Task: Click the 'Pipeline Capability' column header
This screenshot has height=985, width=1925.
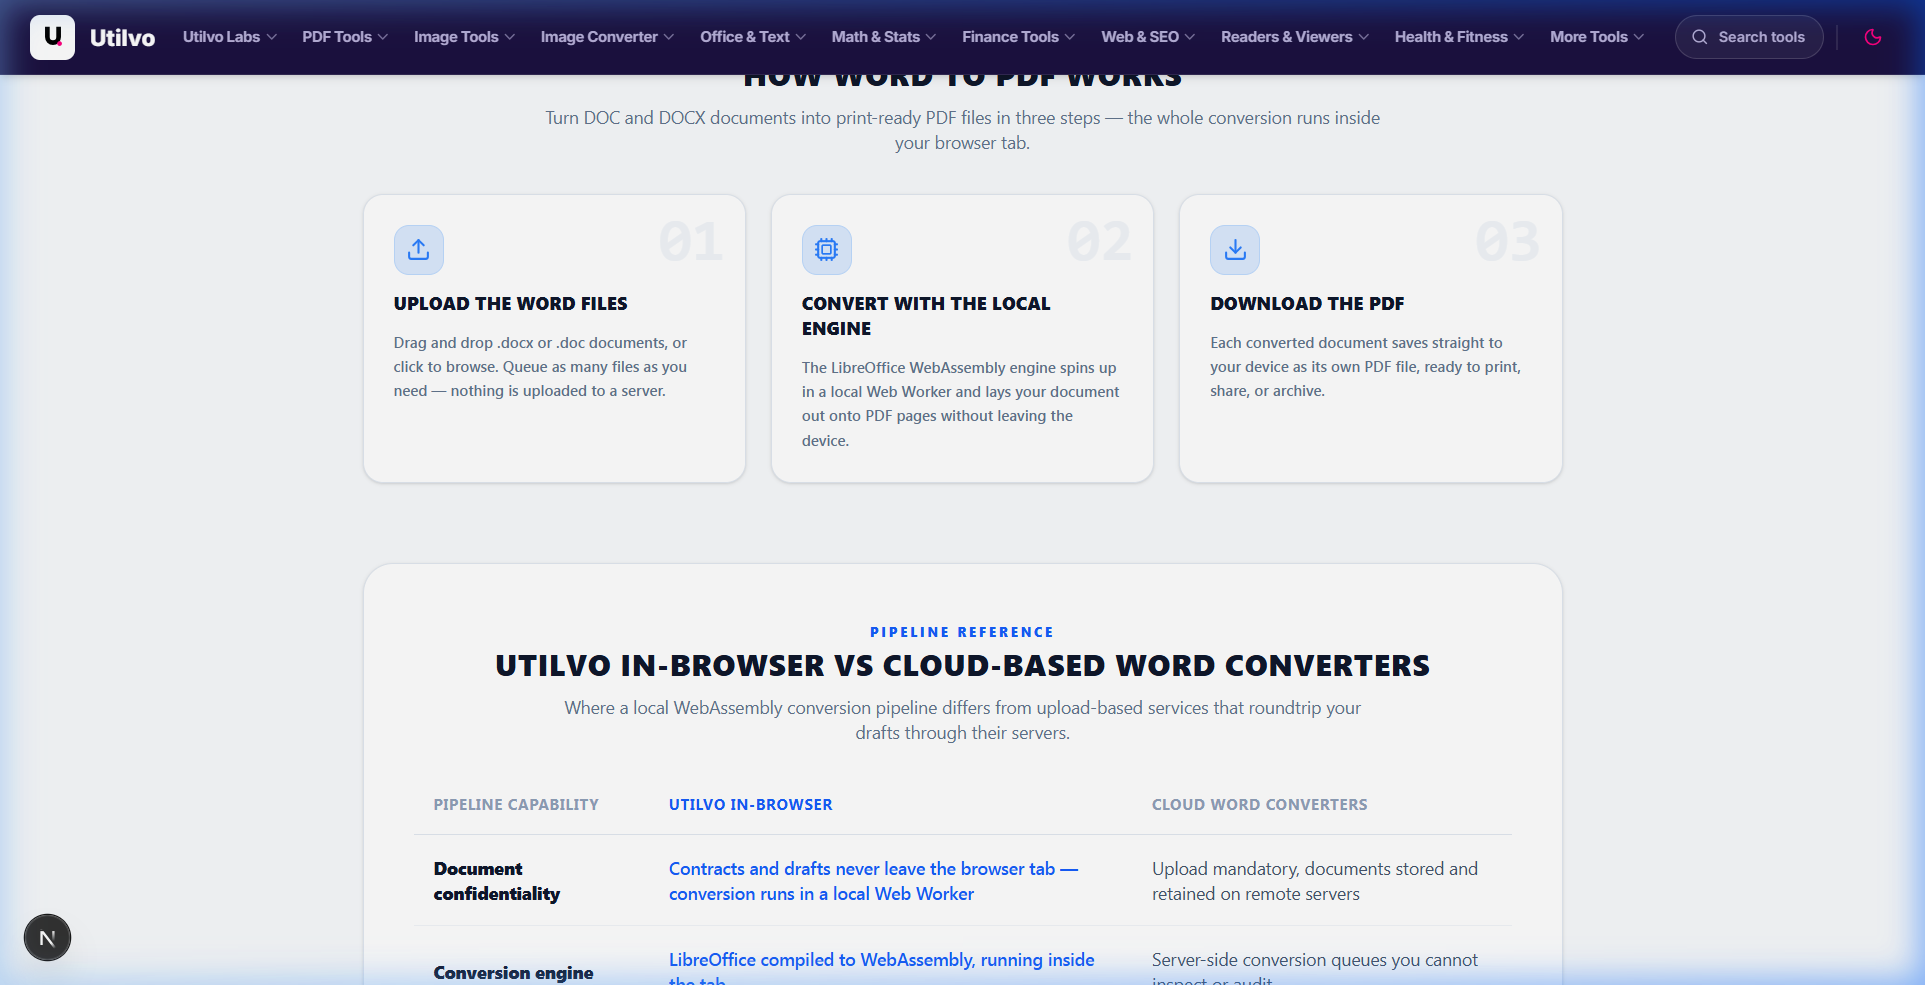Action: point(516,805)
